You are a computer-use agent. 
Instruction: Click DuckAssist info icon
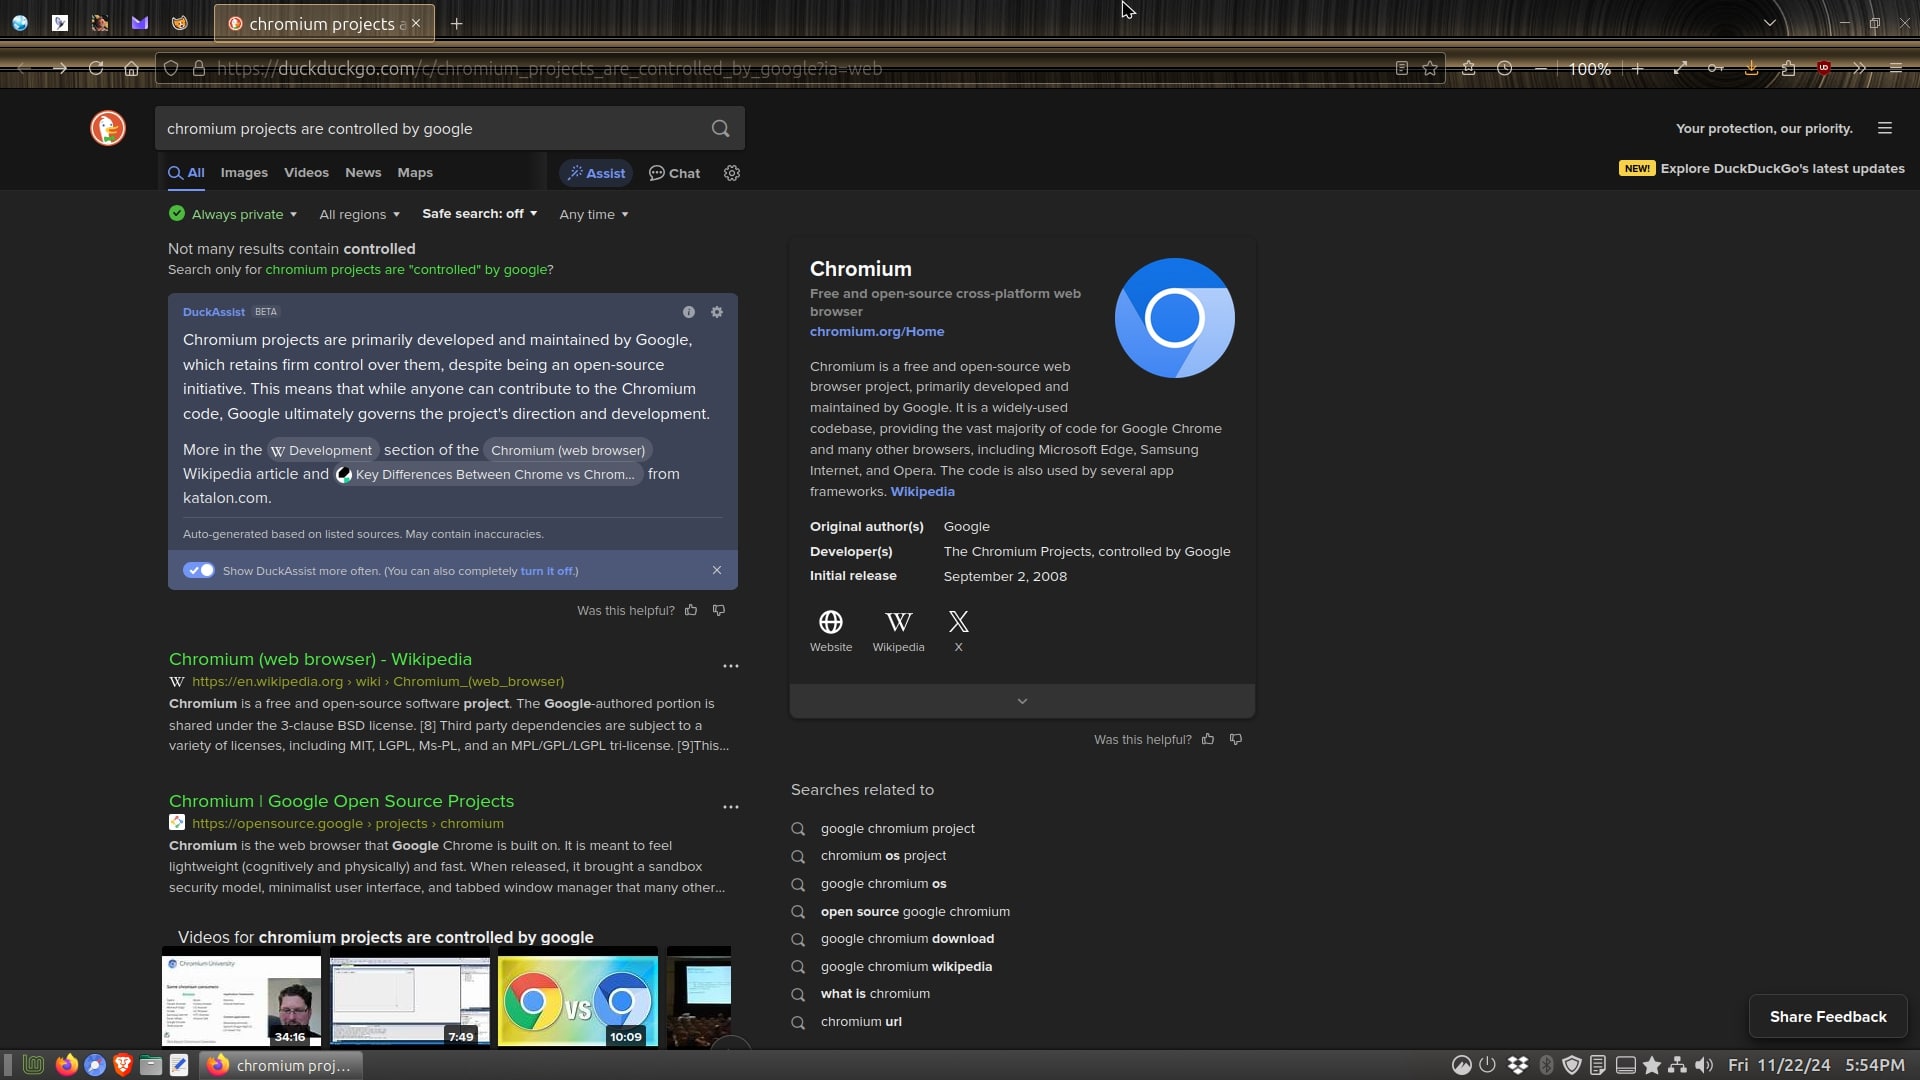(x=689, y=312)
